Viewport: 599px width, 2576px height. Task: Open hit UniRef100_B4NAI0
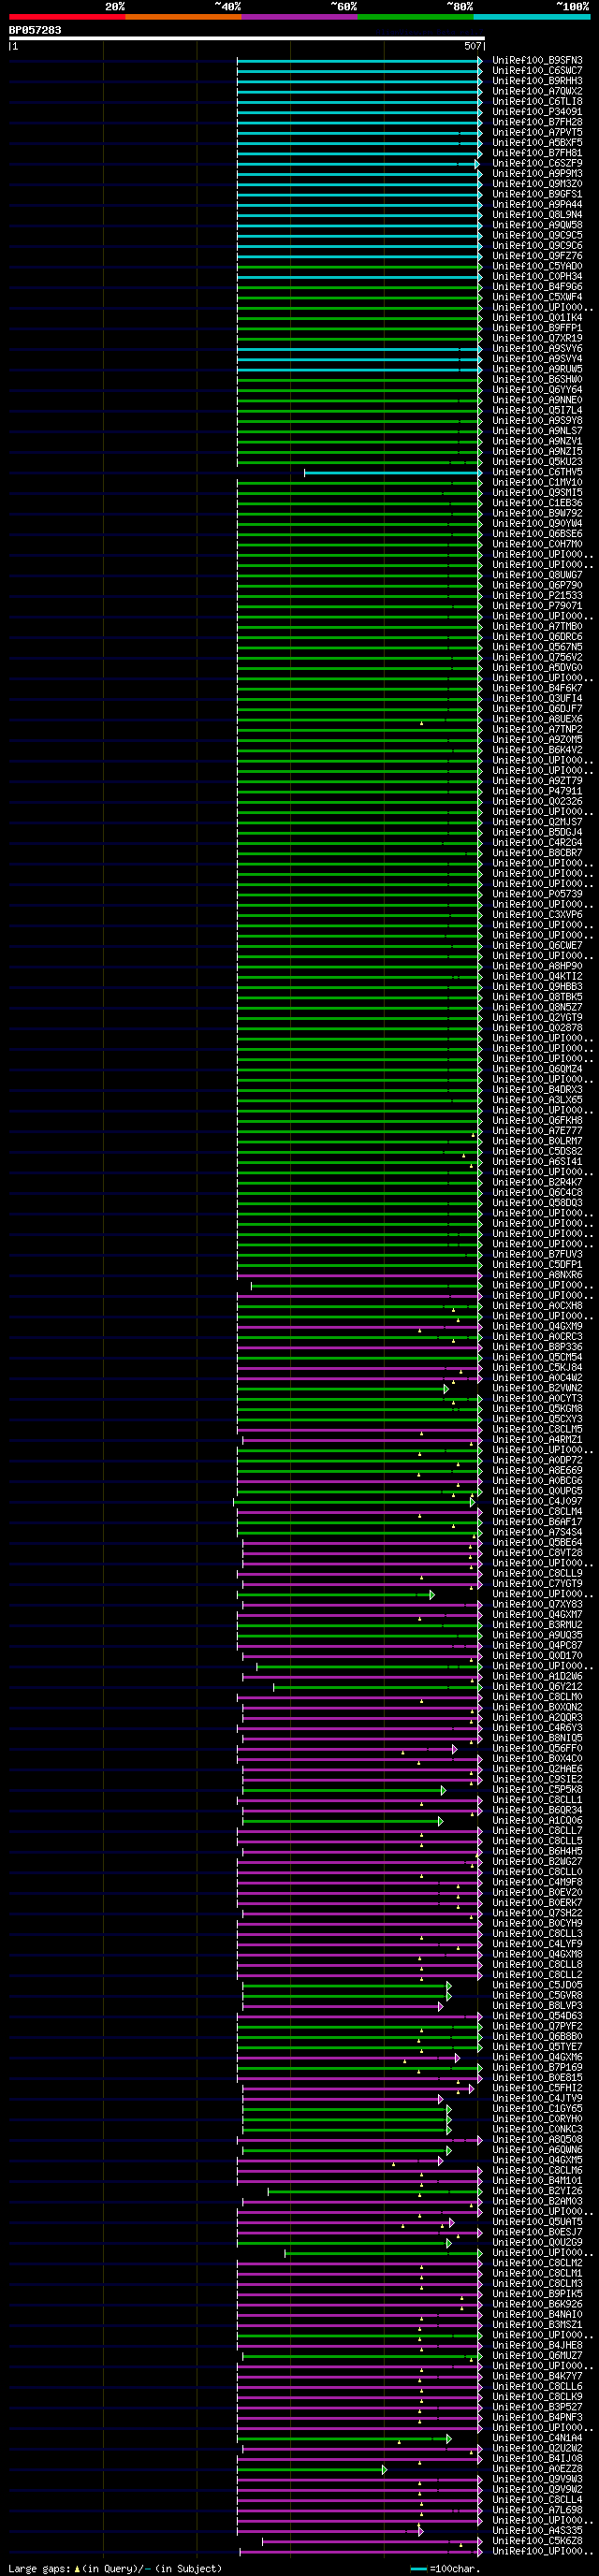[x=537, y=2315]
